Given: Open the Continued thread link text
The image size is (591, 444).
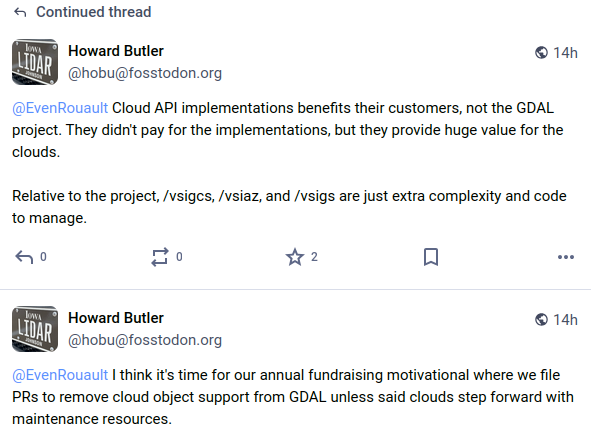Looking at the screenshot, I should [93, 12].
